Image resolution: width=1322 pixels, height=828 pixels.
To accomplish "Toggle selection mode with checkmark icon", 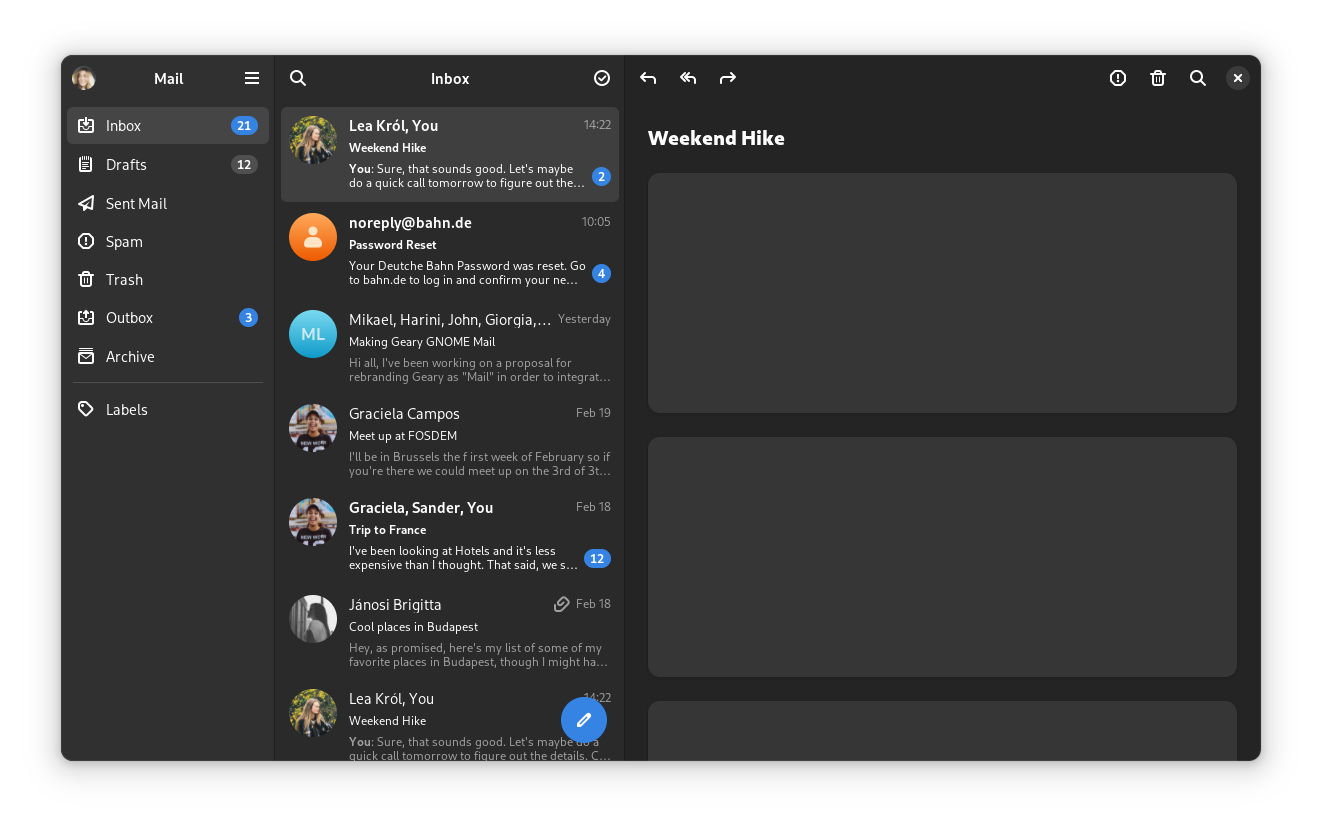I will point(602,78).
